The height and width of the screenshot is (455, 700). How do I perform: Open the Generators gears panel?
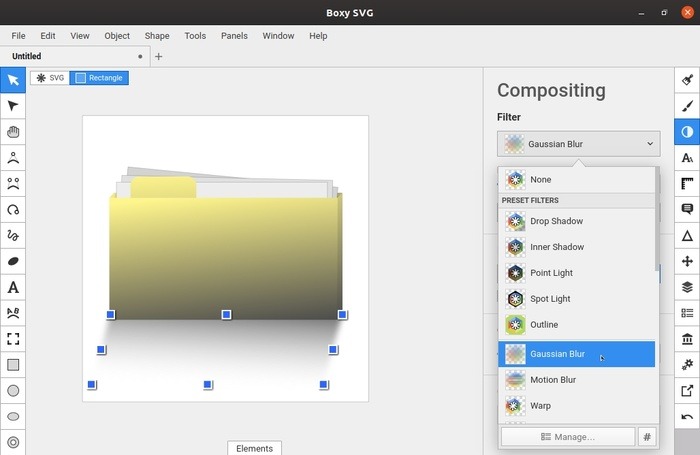687,365
